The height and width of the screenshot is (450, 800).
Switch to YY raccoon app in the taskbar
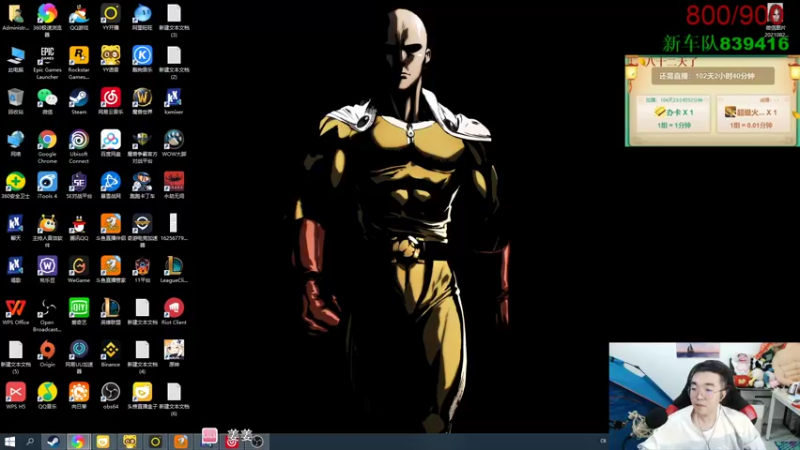pos(130,441)
